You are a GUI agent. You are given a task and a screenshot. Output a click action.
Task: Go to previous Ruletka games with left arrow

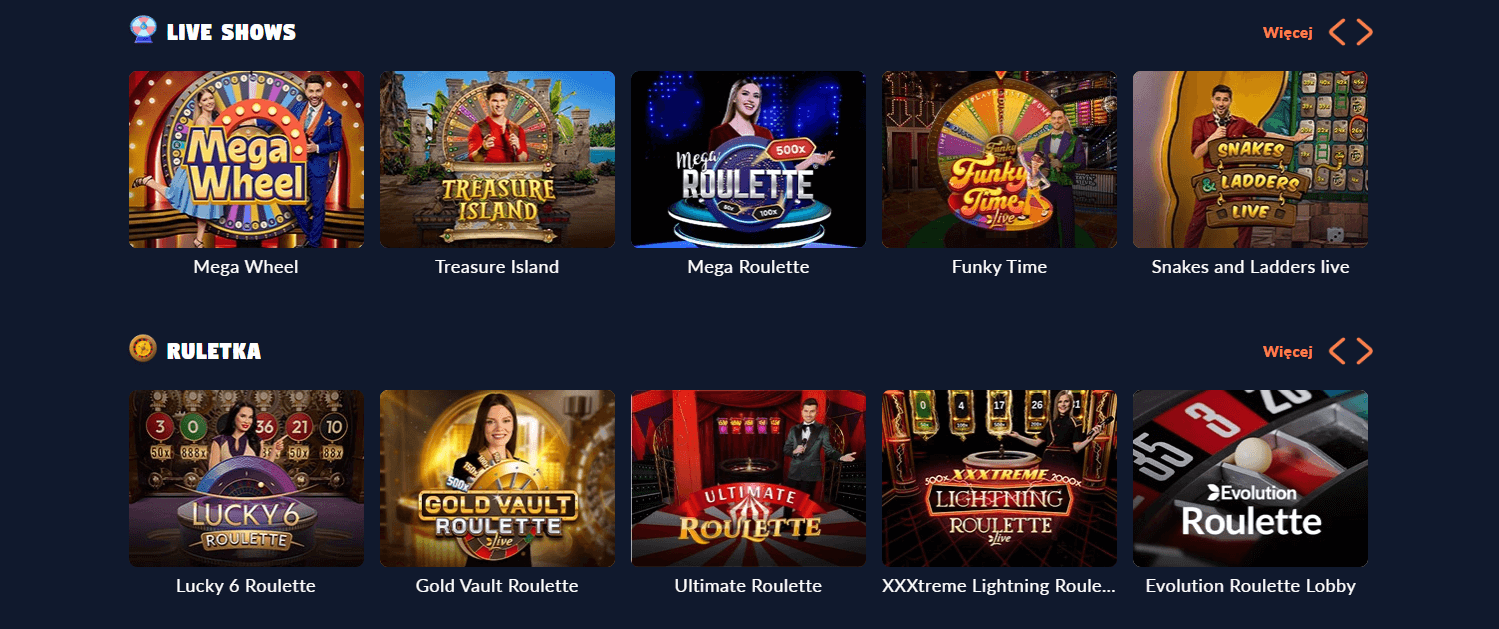(1337, 351)
